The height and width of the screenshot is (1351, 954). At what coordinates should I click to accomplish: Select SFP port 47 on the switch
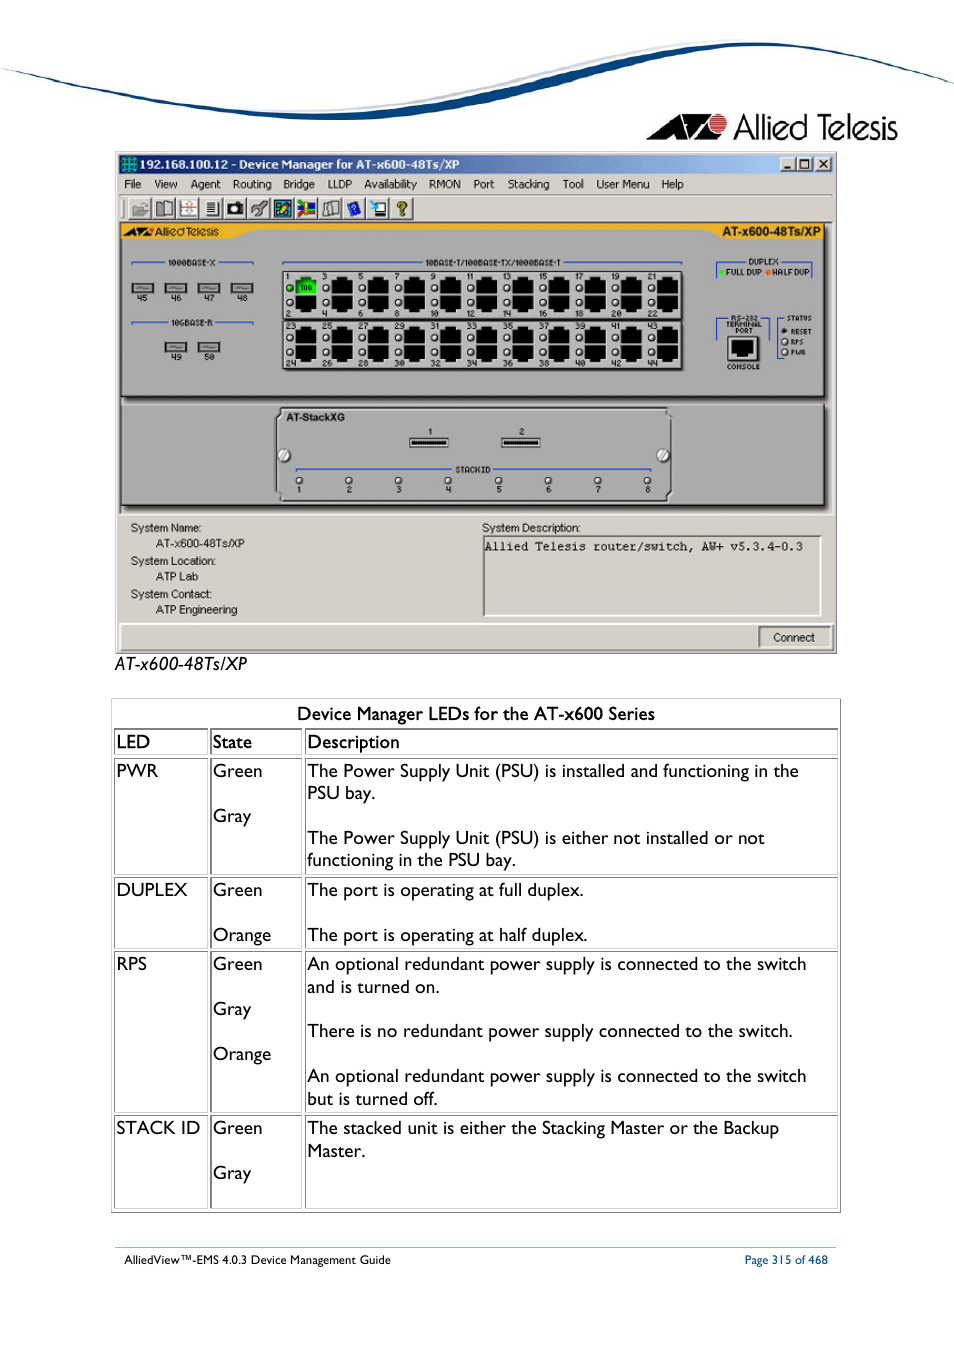pos(209,288)
